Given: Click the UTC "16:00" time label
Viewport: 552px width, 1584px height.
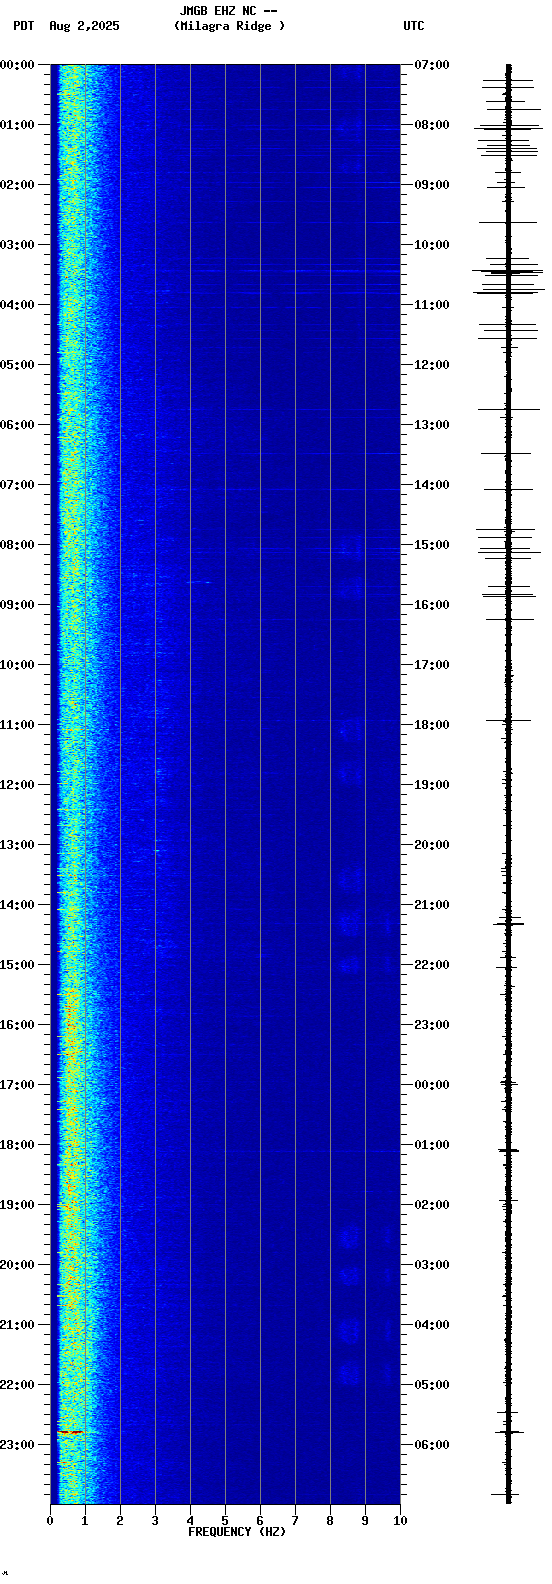Looking at the screenshot, I should [432, 605].
